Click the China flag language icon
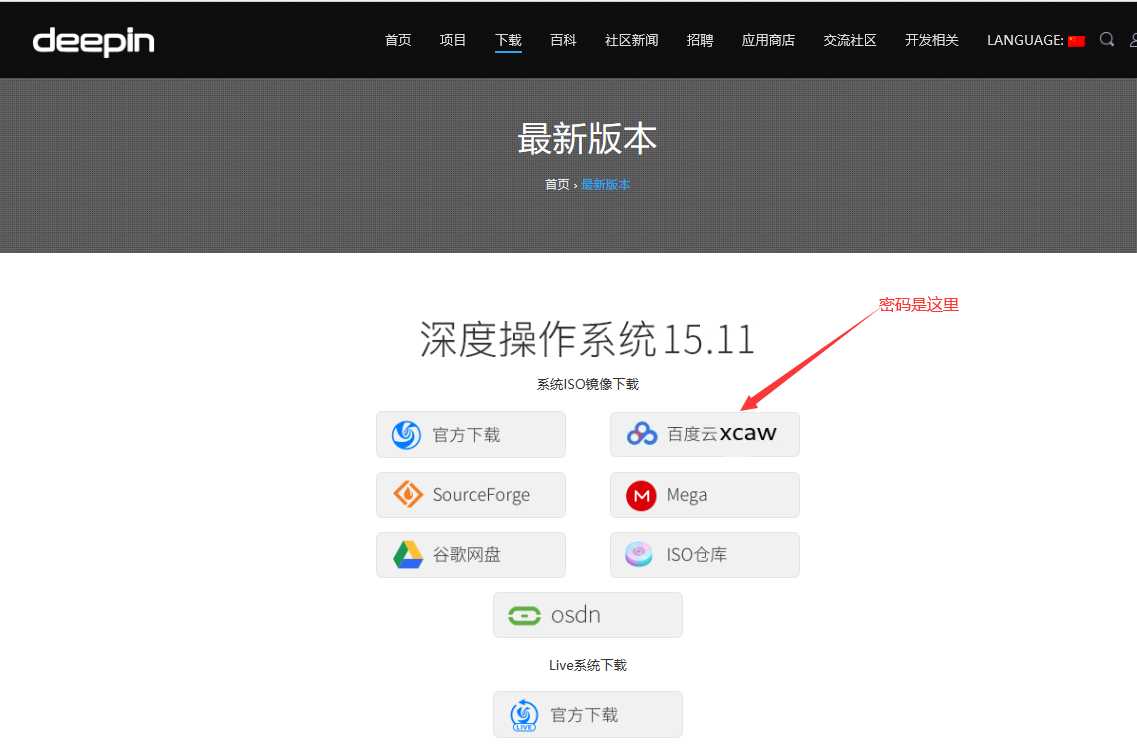The image size is (1137, 749). (1076, 41)
